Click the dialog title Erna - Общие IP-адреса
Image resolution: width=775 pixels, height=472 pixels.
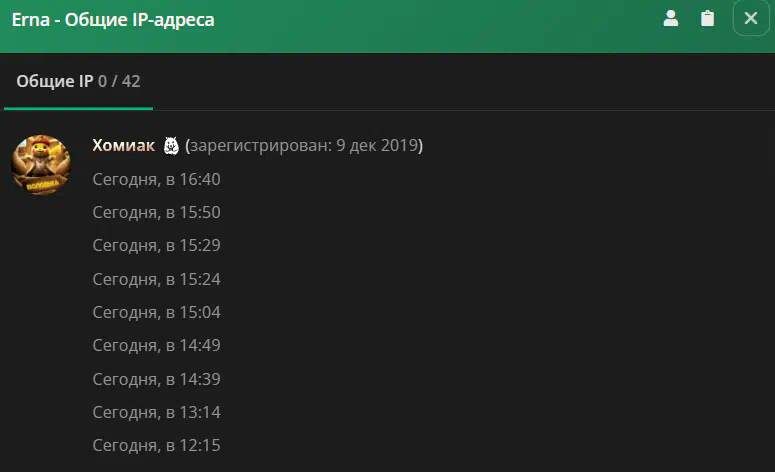pos(113,20)
